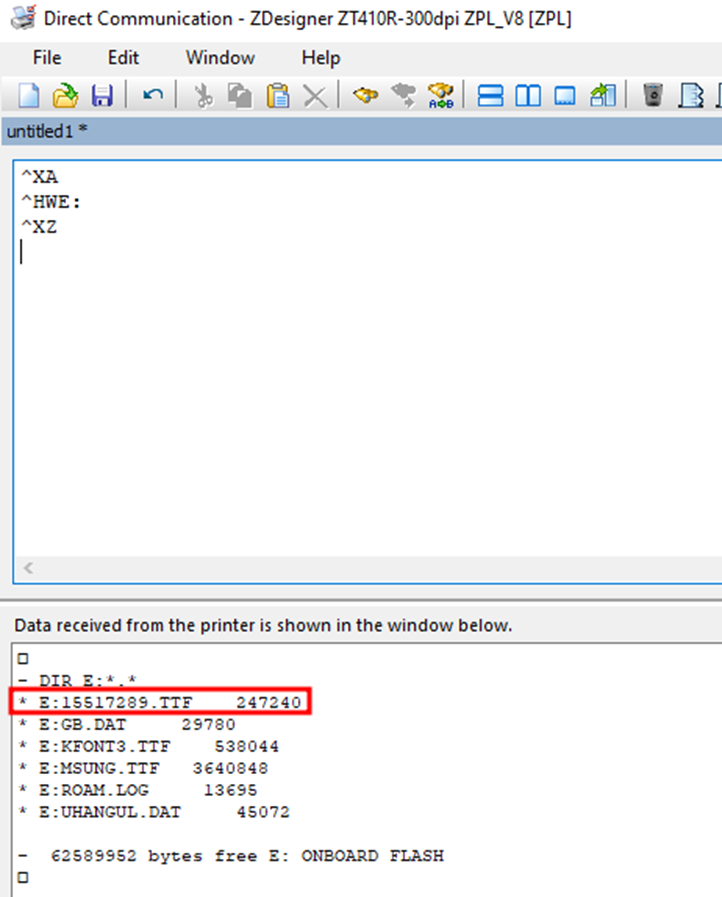Screen dimensions: 722x897
Task: Click the Replace A-B binoculars icon
Action: click(439, 95)
